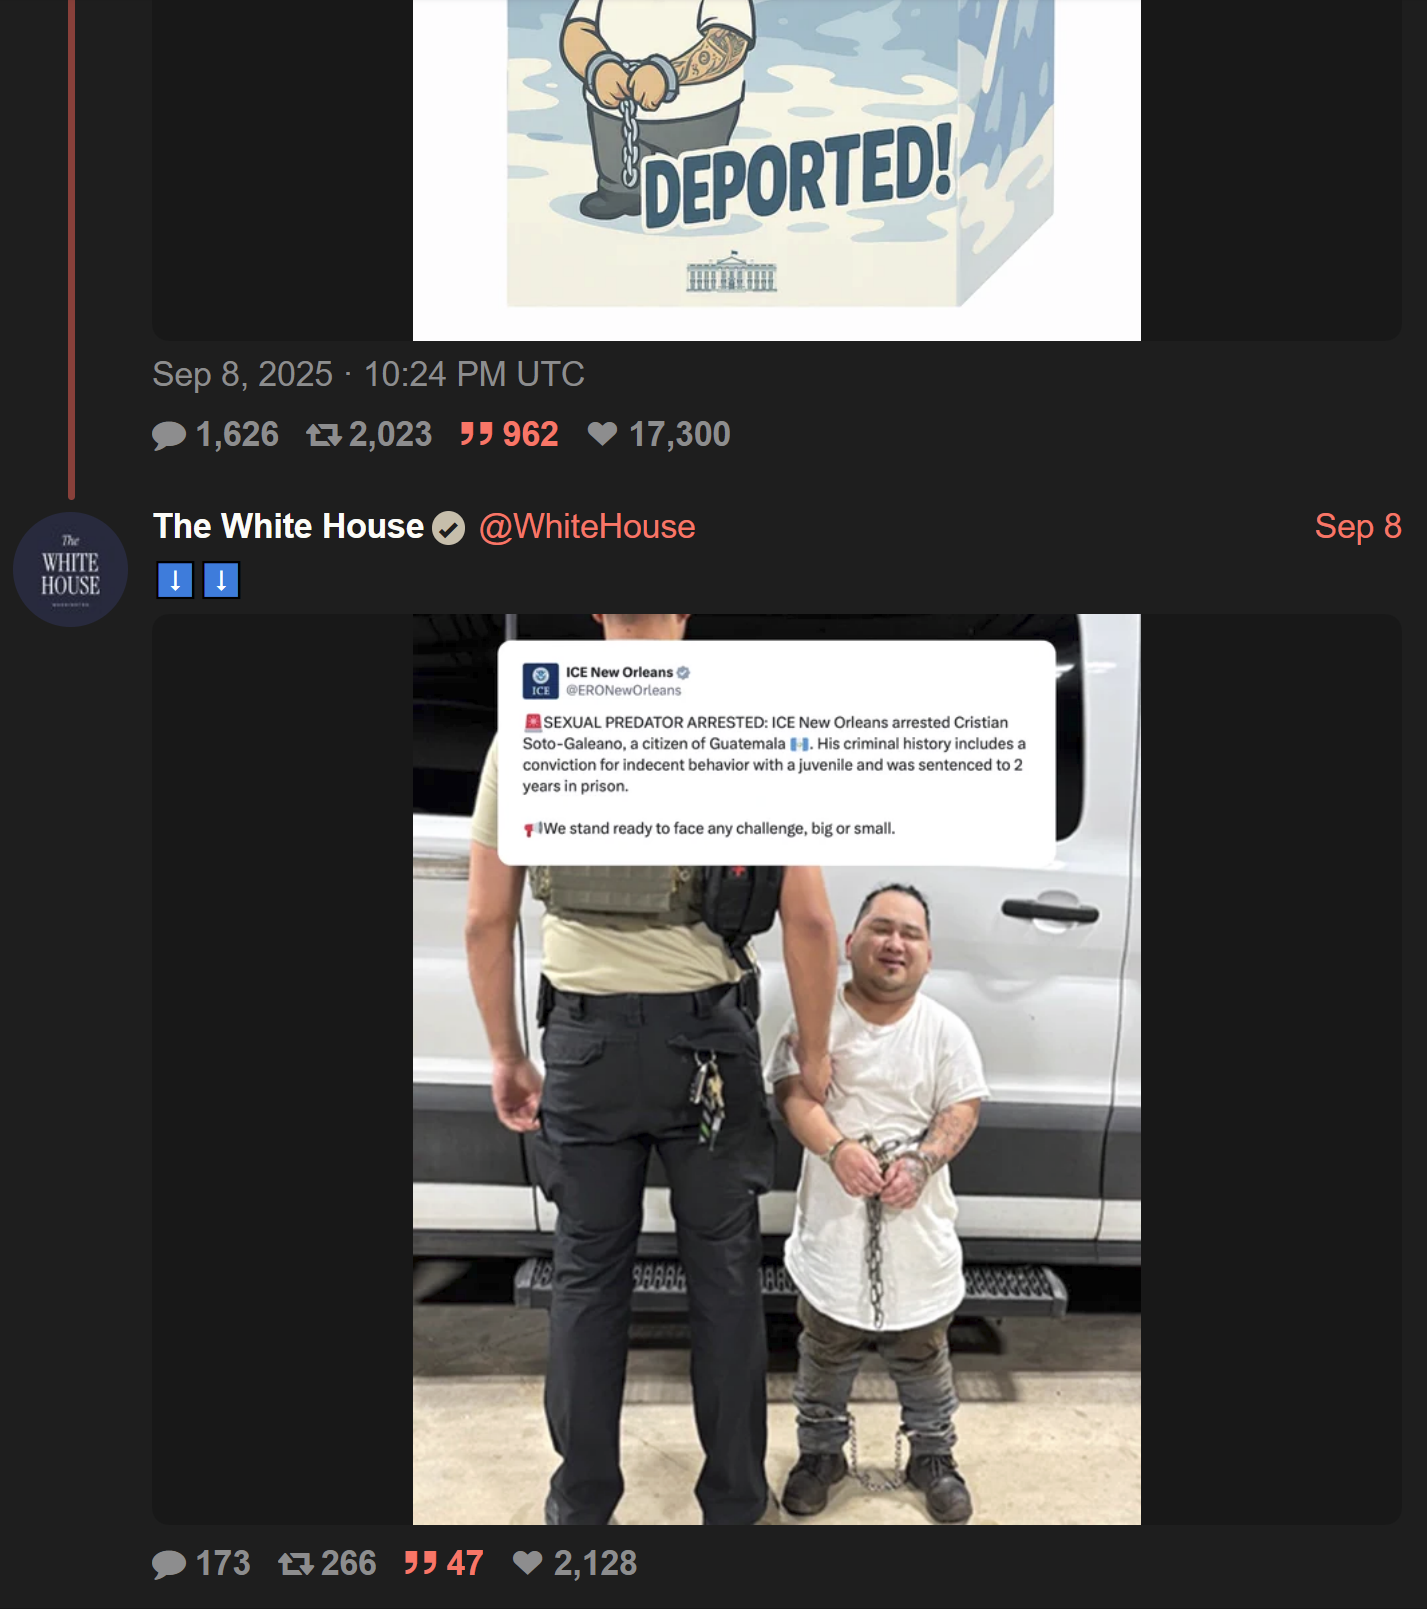
Task: Click the 962 quote count number
Action: (530, 434)
